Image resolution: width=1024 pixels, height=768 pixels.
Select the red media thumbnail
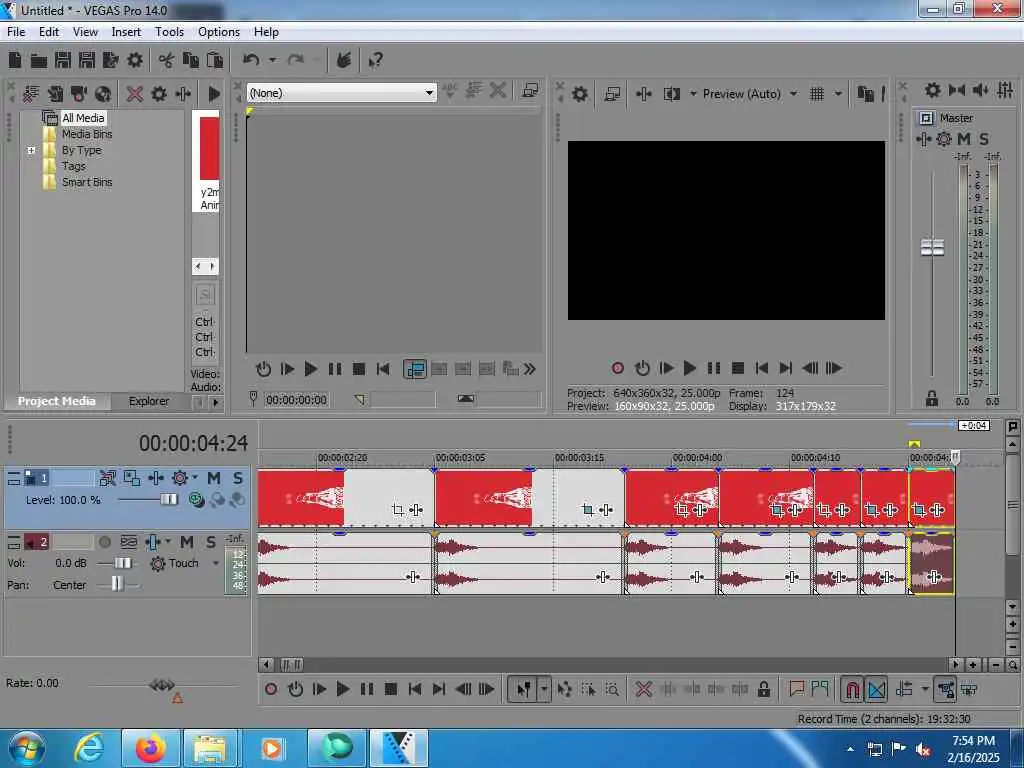click(210, 149)
